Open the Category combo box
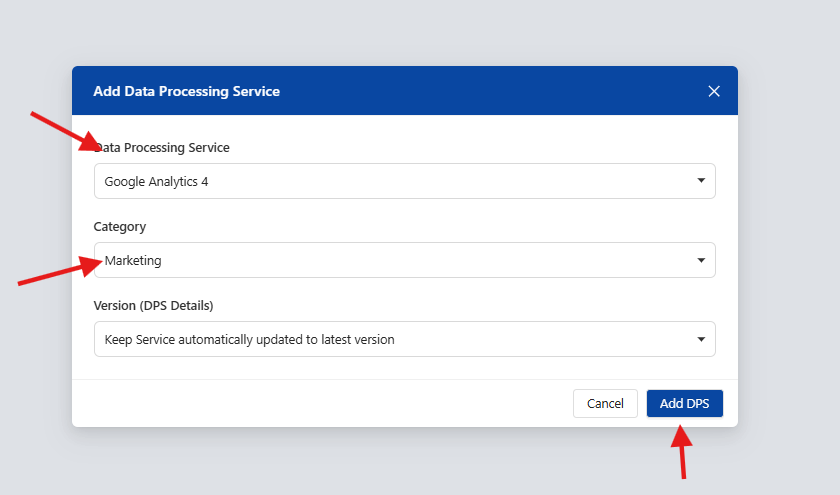Image resolution: width=840 pixels, height=495 pixels. tap(404, 260)
